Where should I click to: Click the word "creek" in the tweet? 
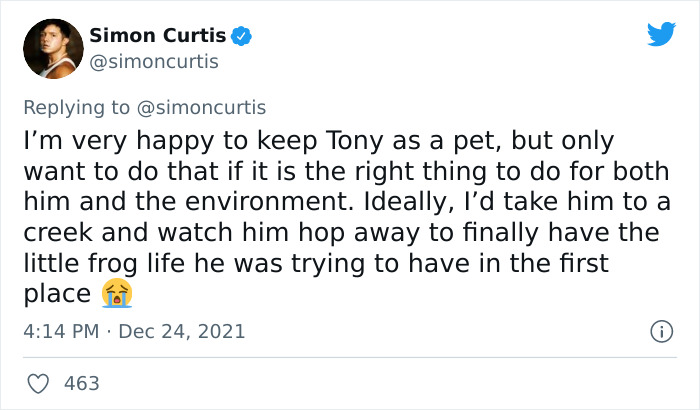click(x=53, y=233)
